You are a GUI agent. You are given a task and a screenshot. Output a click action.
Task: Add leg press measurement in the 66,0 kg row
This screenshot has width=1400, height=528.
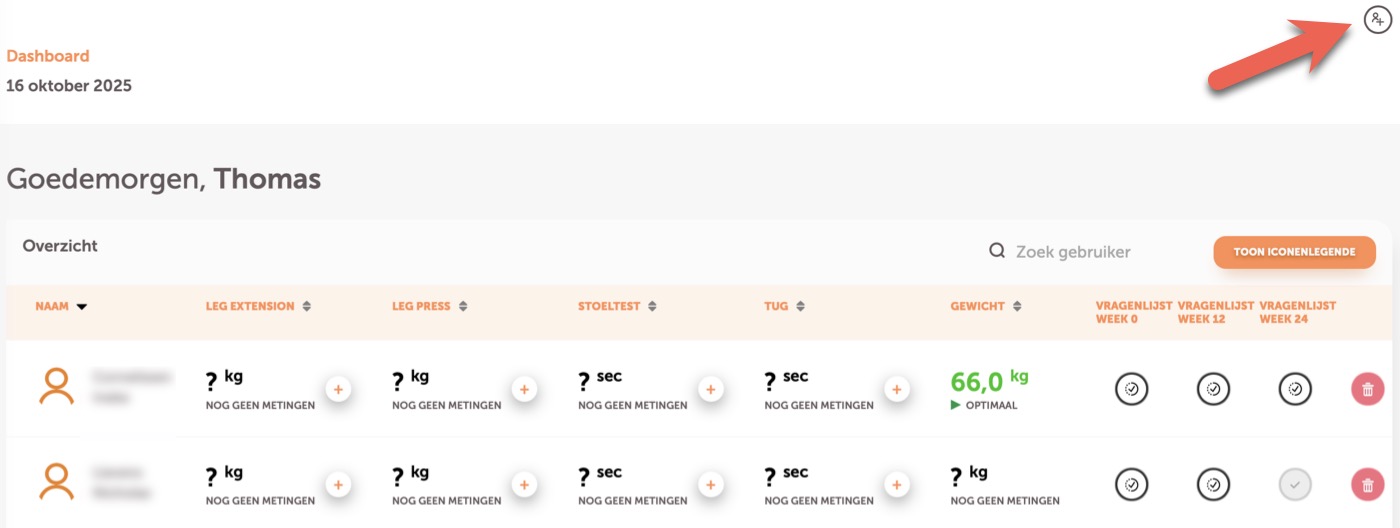tap(524, 389)
